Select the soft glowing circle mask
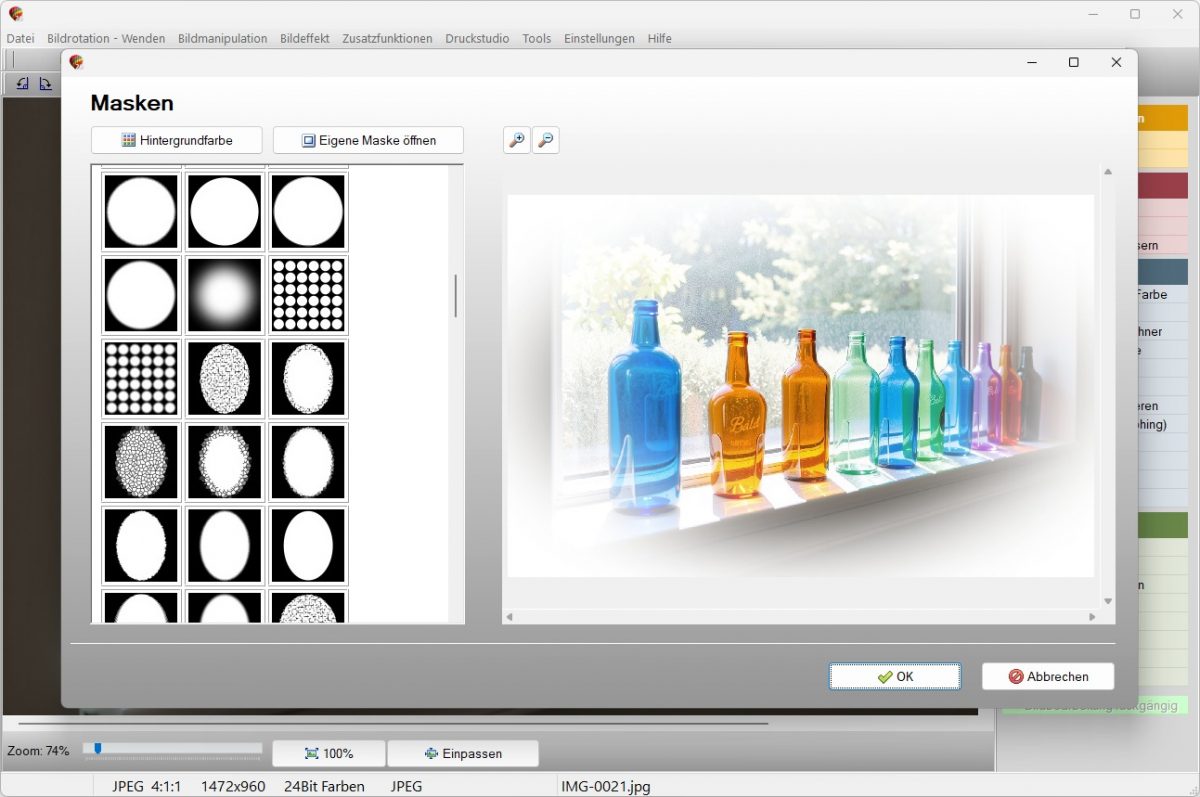 click(225, 295)
